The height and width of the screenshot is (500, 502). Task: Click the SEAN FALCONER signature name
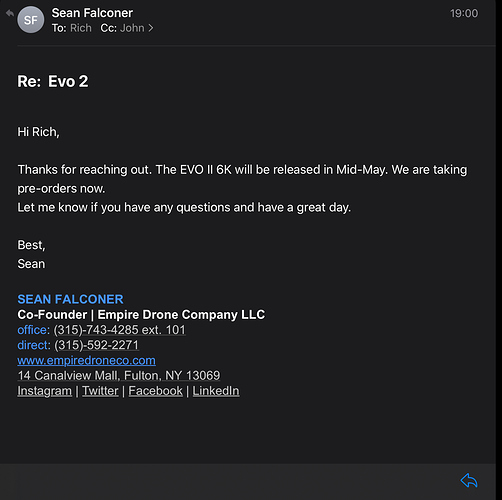click(70, 299)
